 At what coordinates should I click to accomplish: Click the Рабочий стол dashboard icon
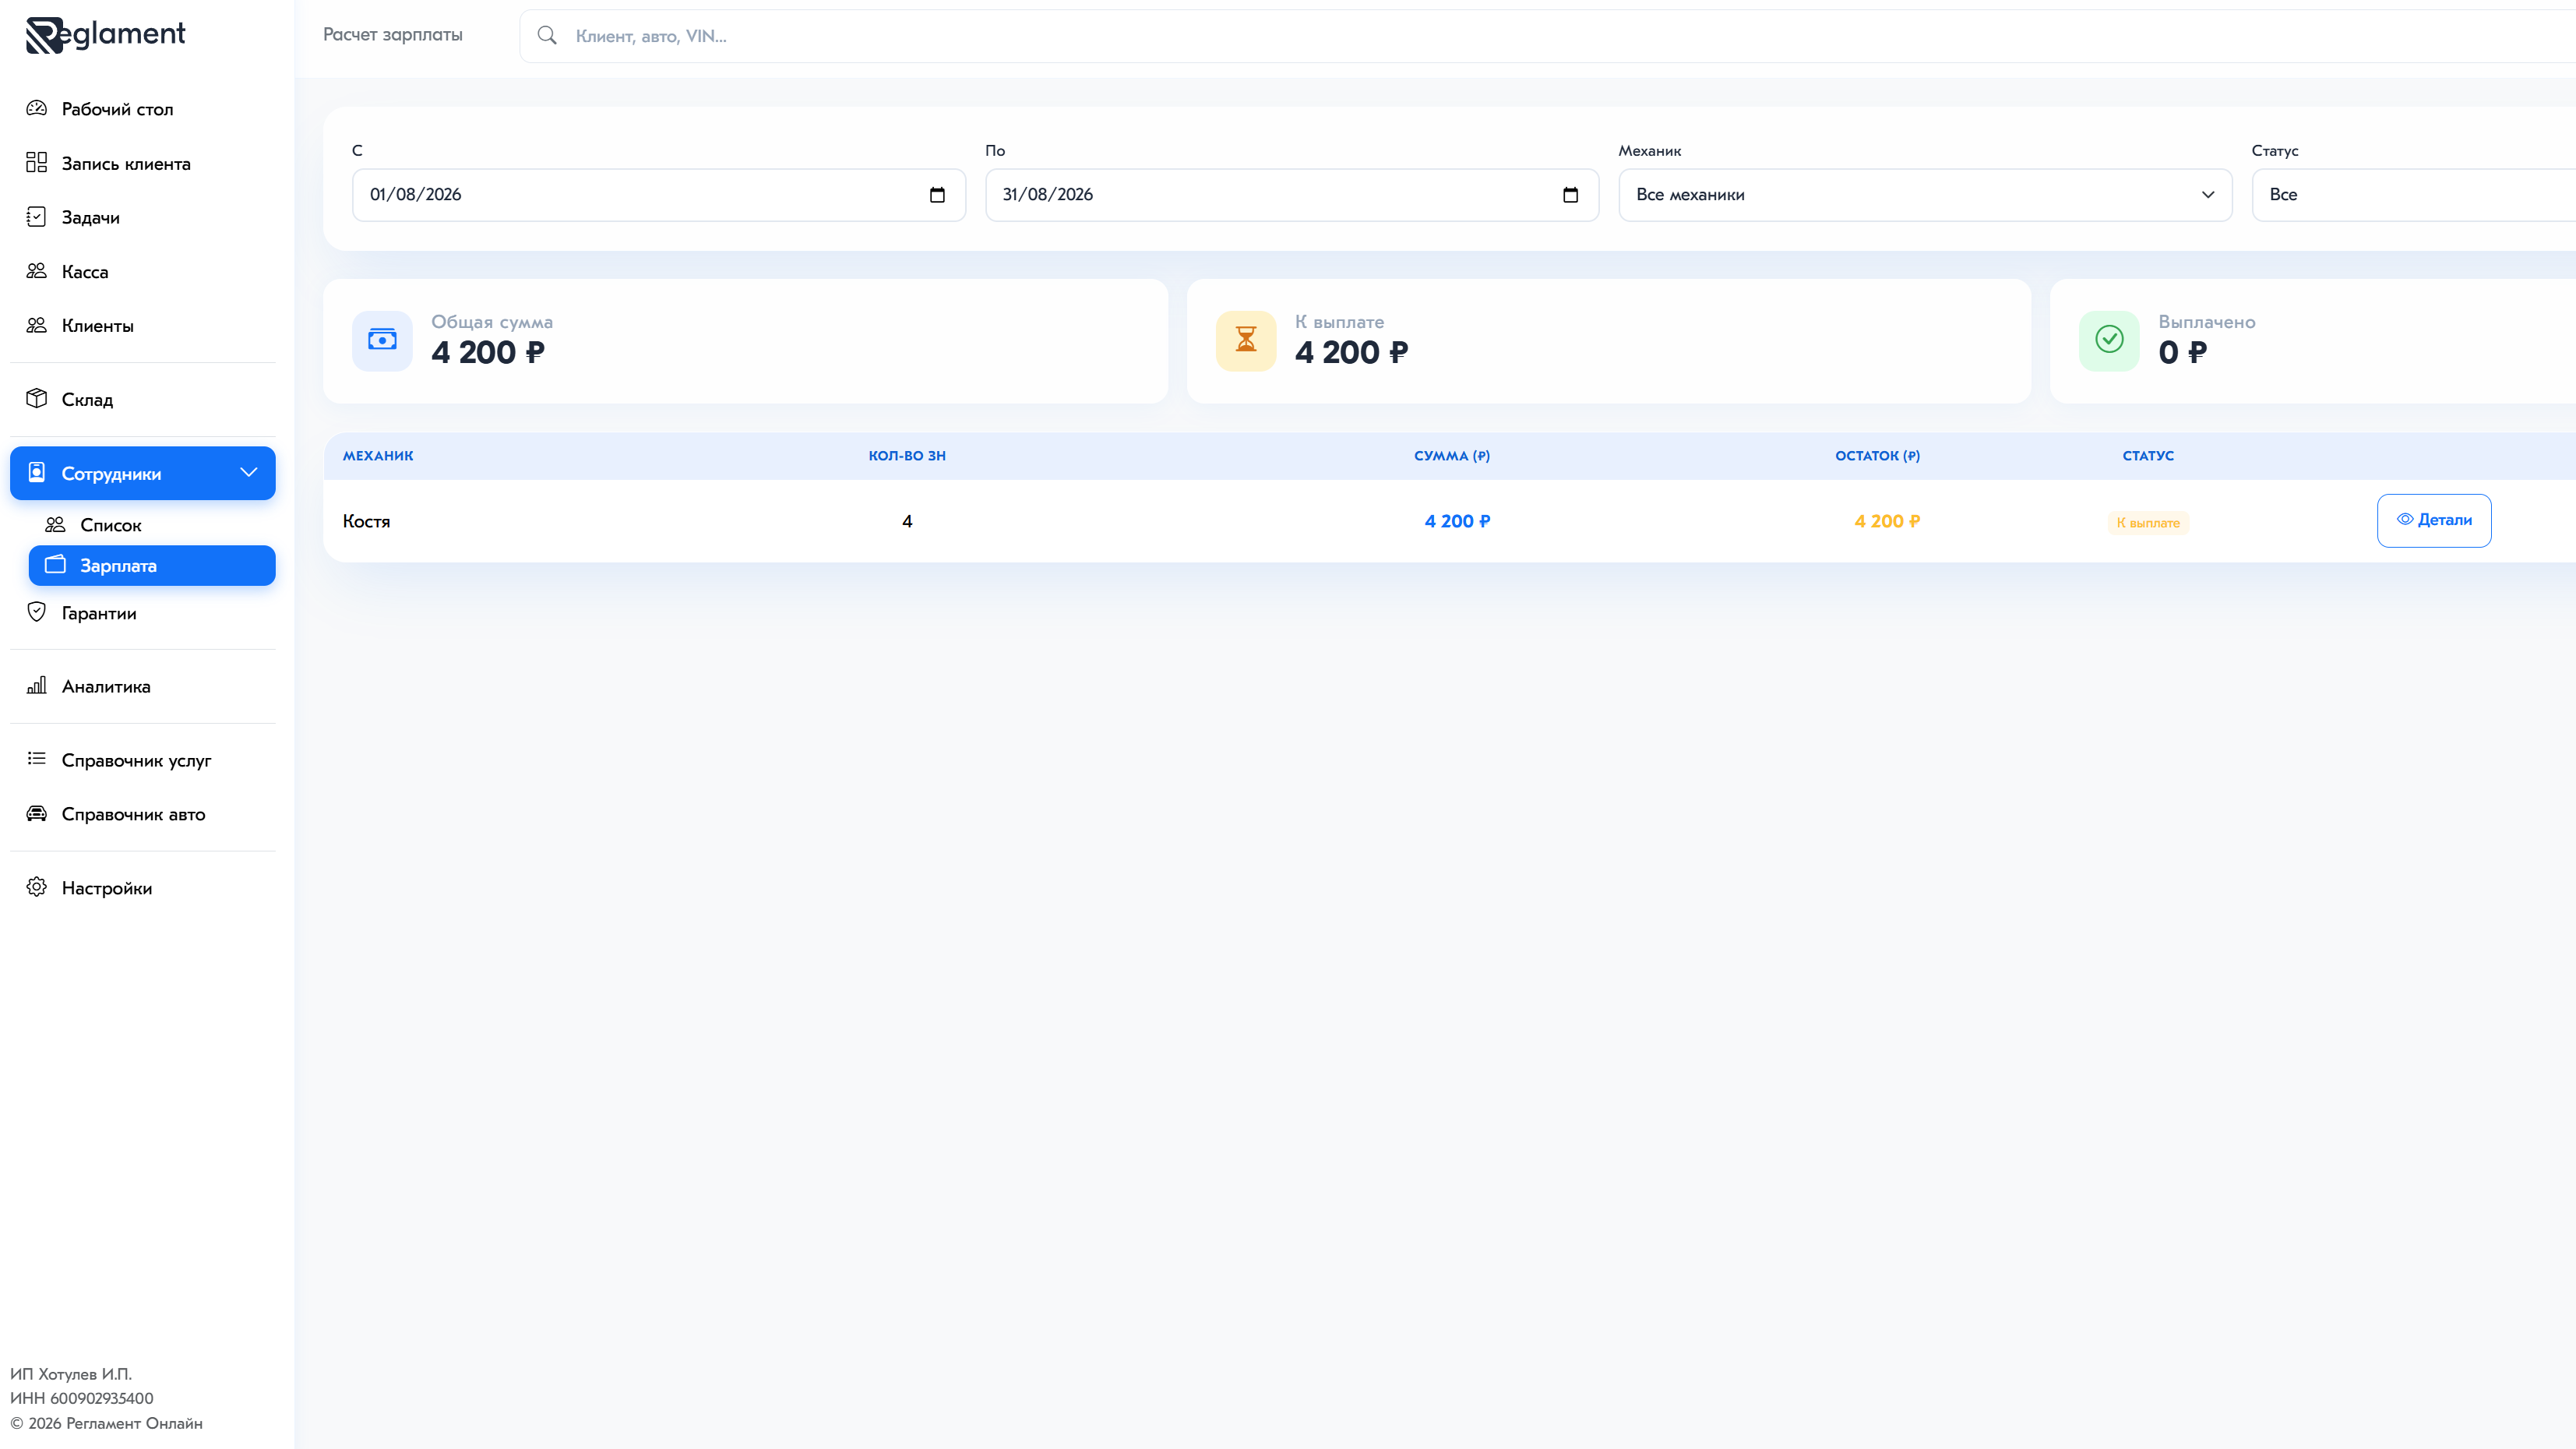pos(37,108)
